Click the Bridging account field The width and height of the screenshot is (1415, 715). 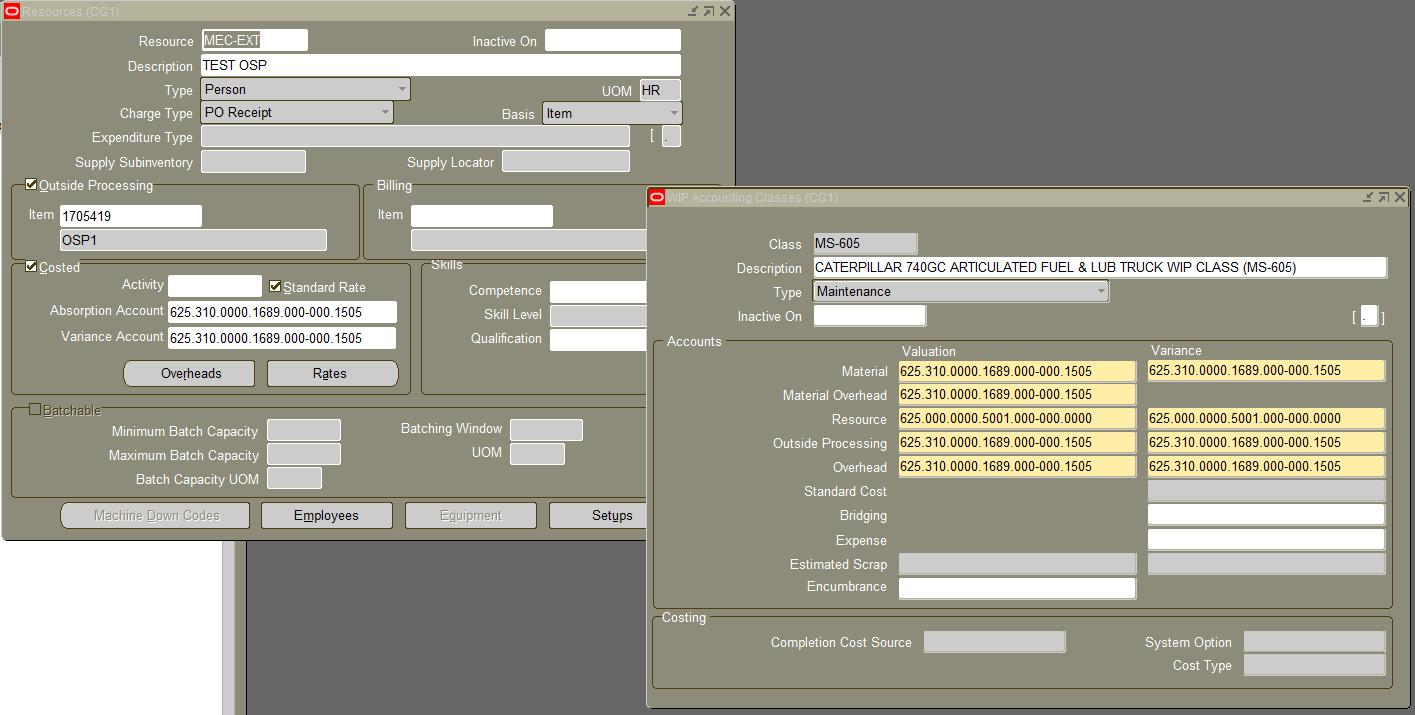[1266, 515]
